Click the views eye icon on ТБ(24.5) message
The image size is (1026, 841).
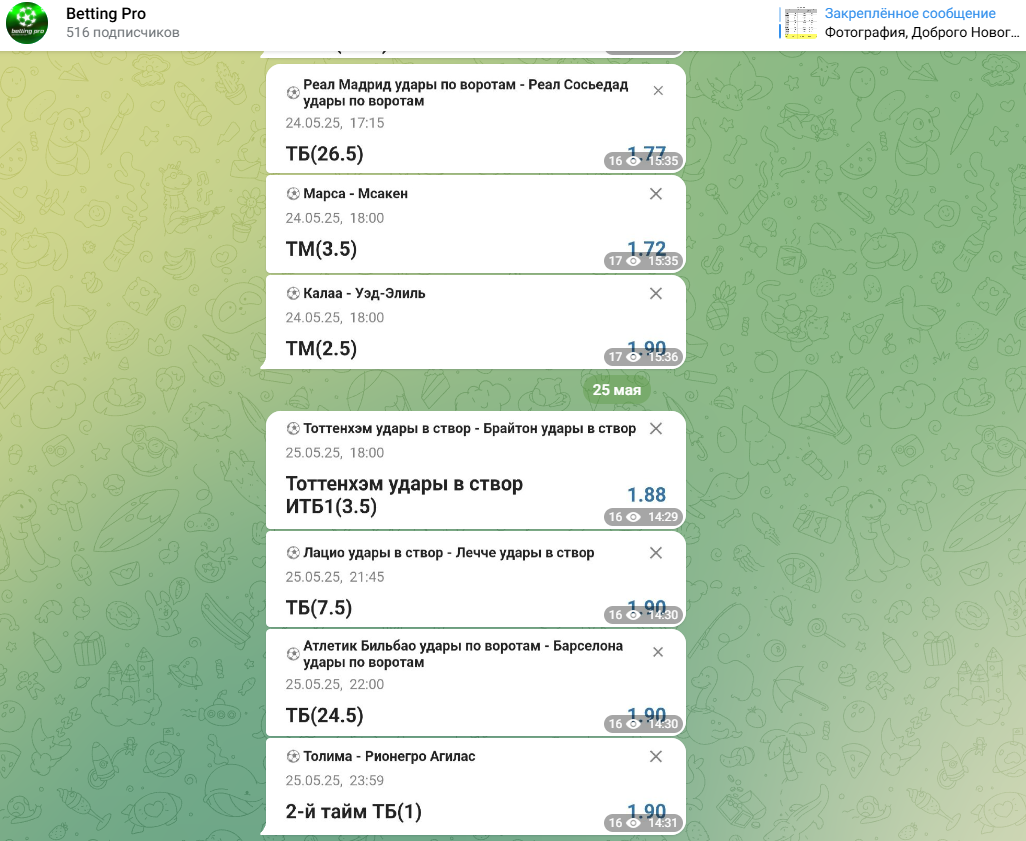(x=633, y=724)
